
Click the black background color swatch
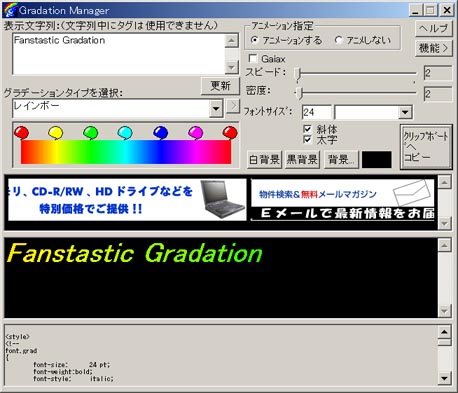coord(377,160)
